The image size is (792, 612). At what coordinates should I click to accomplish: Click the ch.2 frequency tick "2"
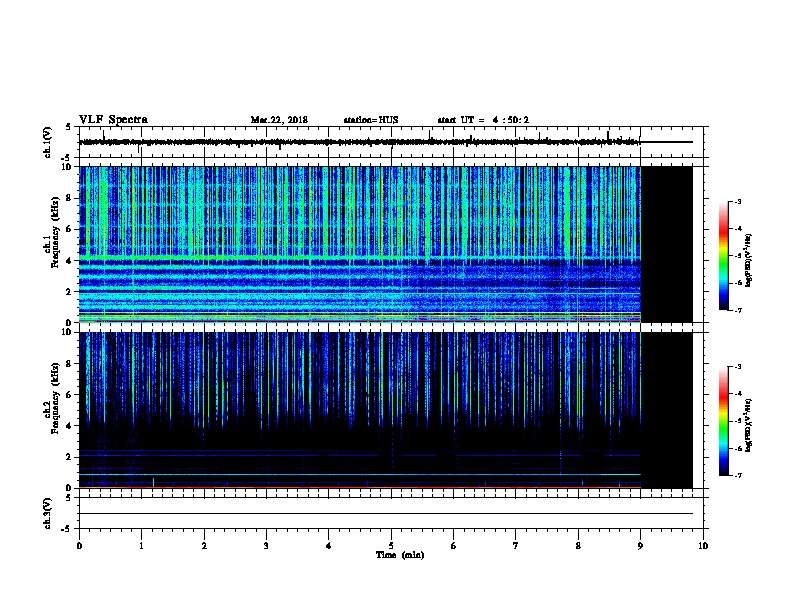pyautogui.click(x=70, y=457)
